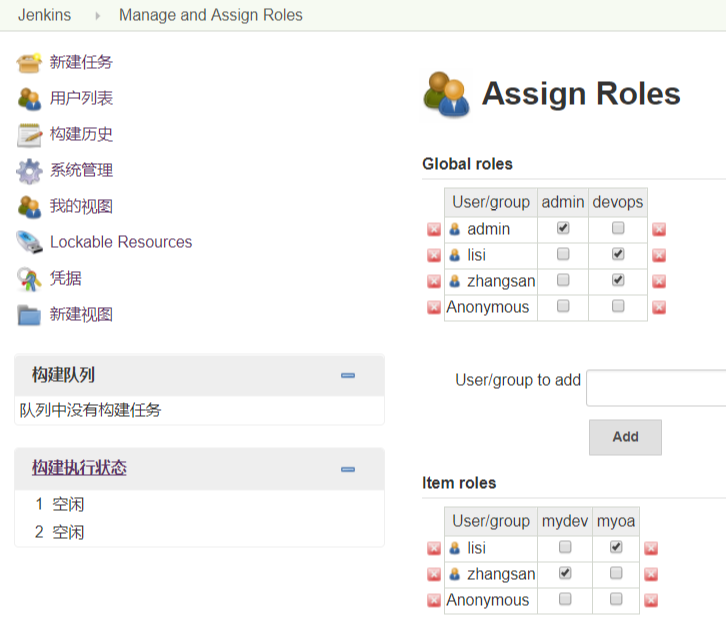Open Manage and Assign Roles breadcrumb
The width and height of the screenshot is (726, 623).
tap(211, 15)
